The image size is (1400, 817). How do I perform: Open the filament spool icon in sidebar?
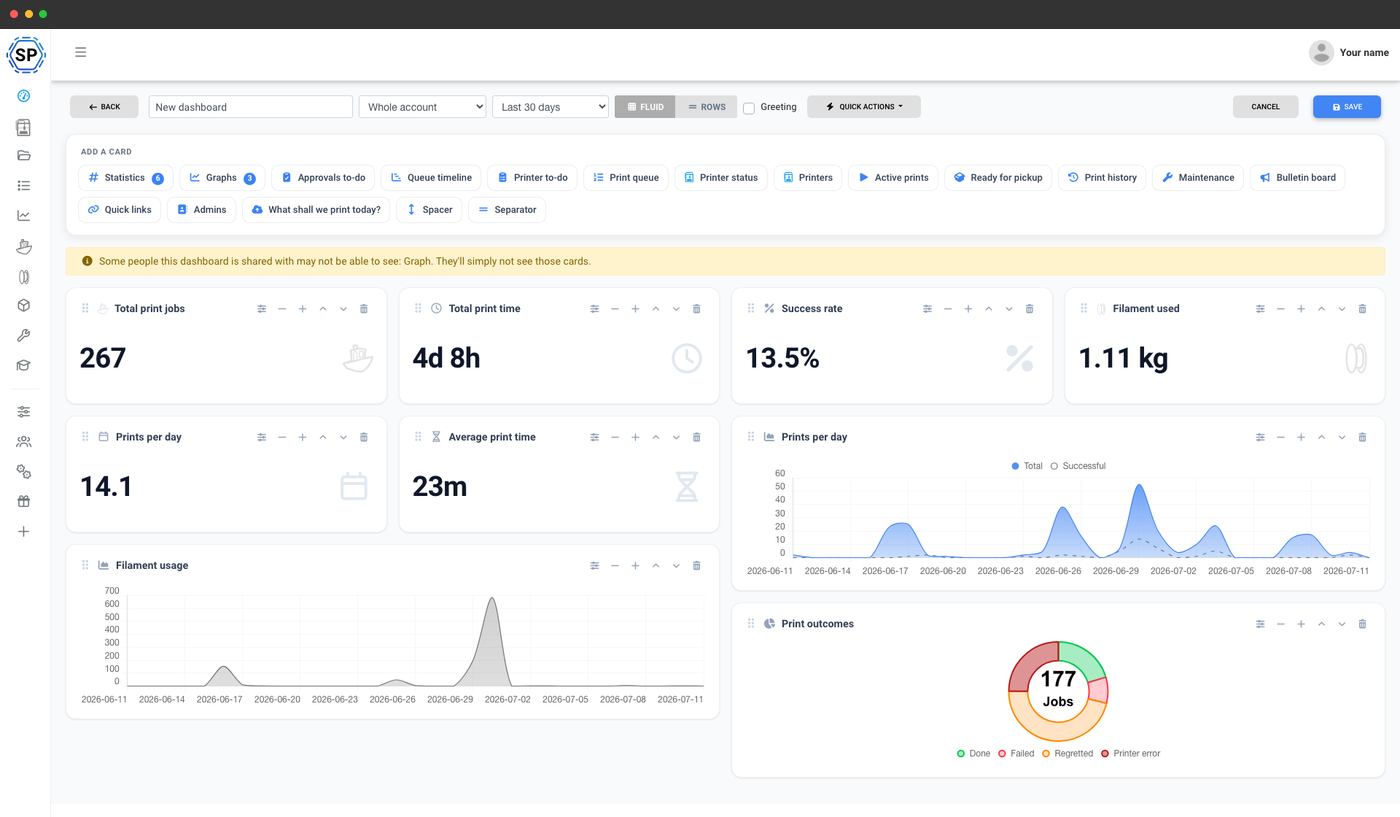pyautogui.click(x=24, y=276)
